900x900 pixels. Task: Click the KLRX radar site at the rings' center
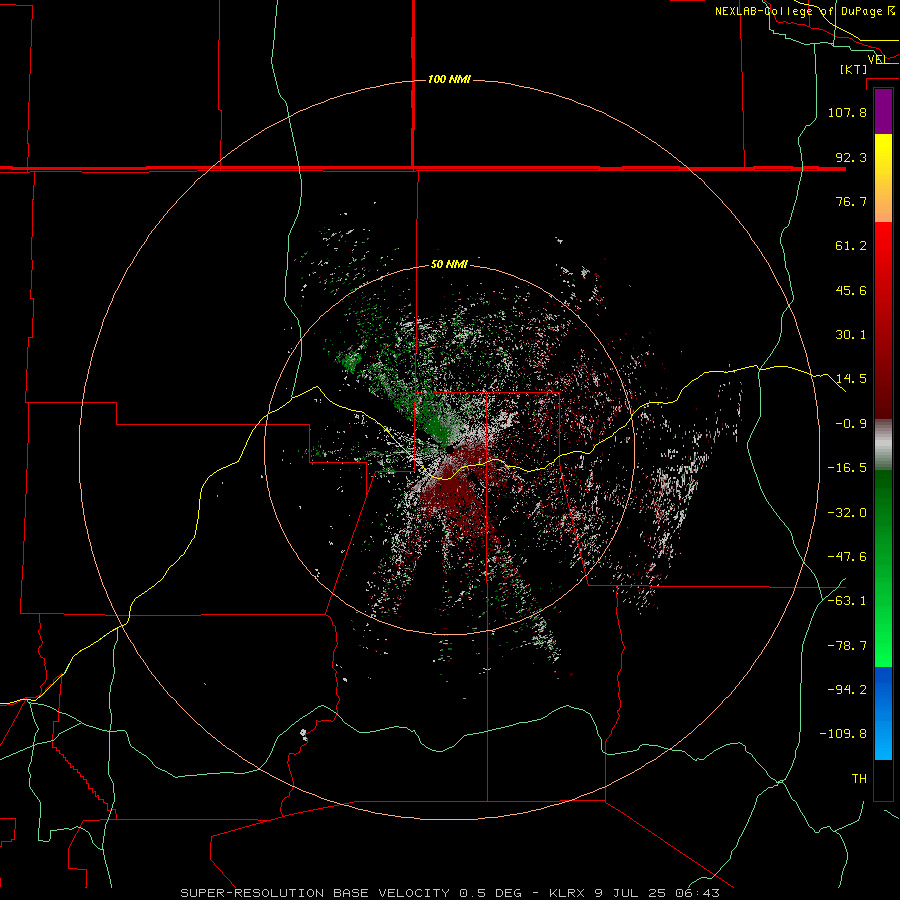click(450, 449)
